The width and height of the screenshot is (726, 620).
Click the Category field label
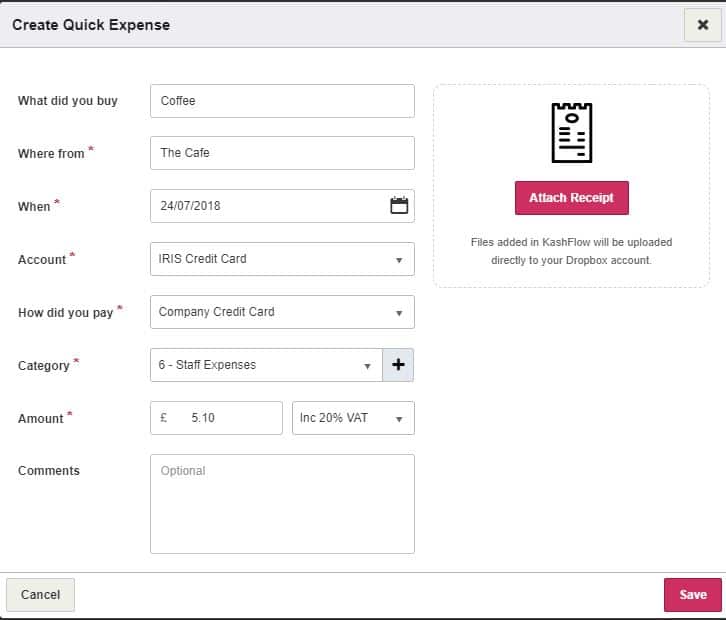coord(44,366)
